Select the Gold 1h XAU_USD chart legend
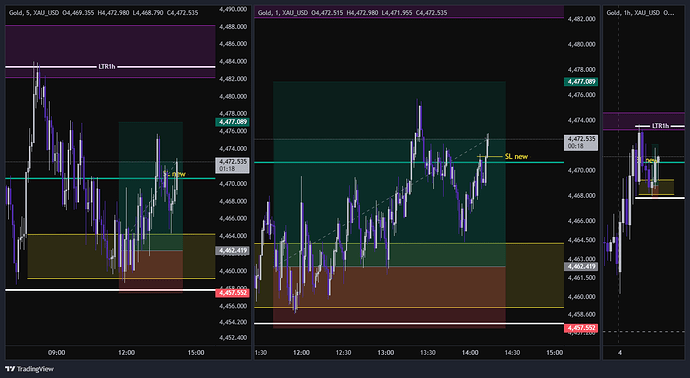Viewport: 690px width, 378px height. (x=640, y=13)
